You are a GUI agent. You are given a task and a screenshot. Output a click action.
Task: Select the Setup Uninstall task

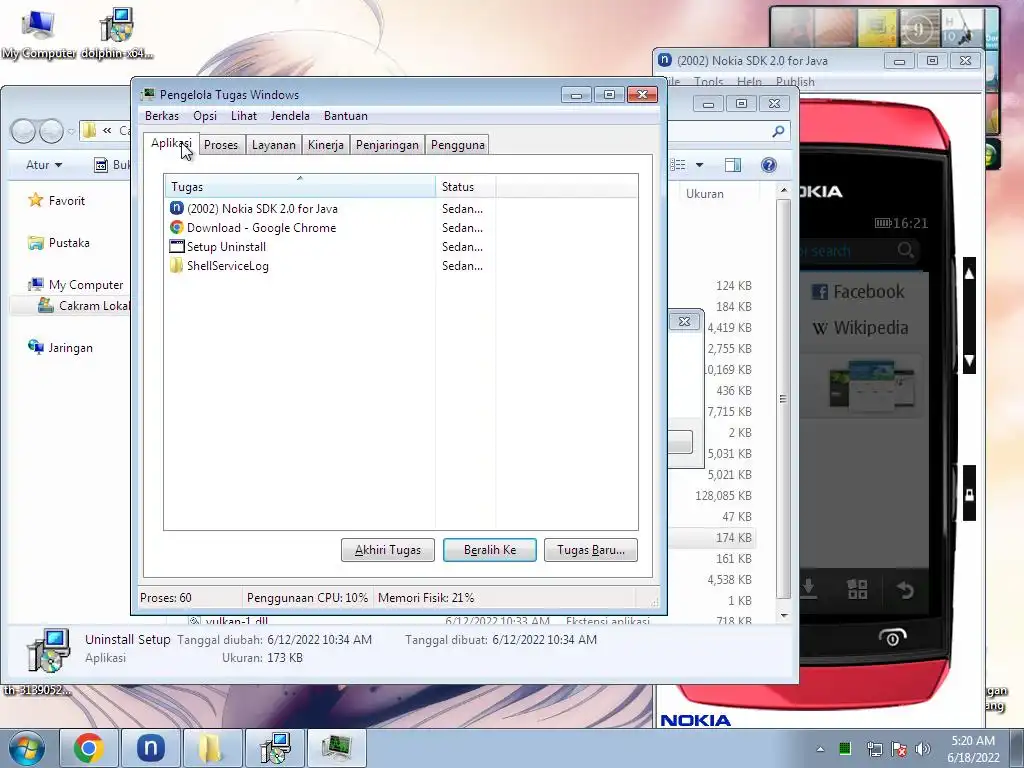pos(226,247)
